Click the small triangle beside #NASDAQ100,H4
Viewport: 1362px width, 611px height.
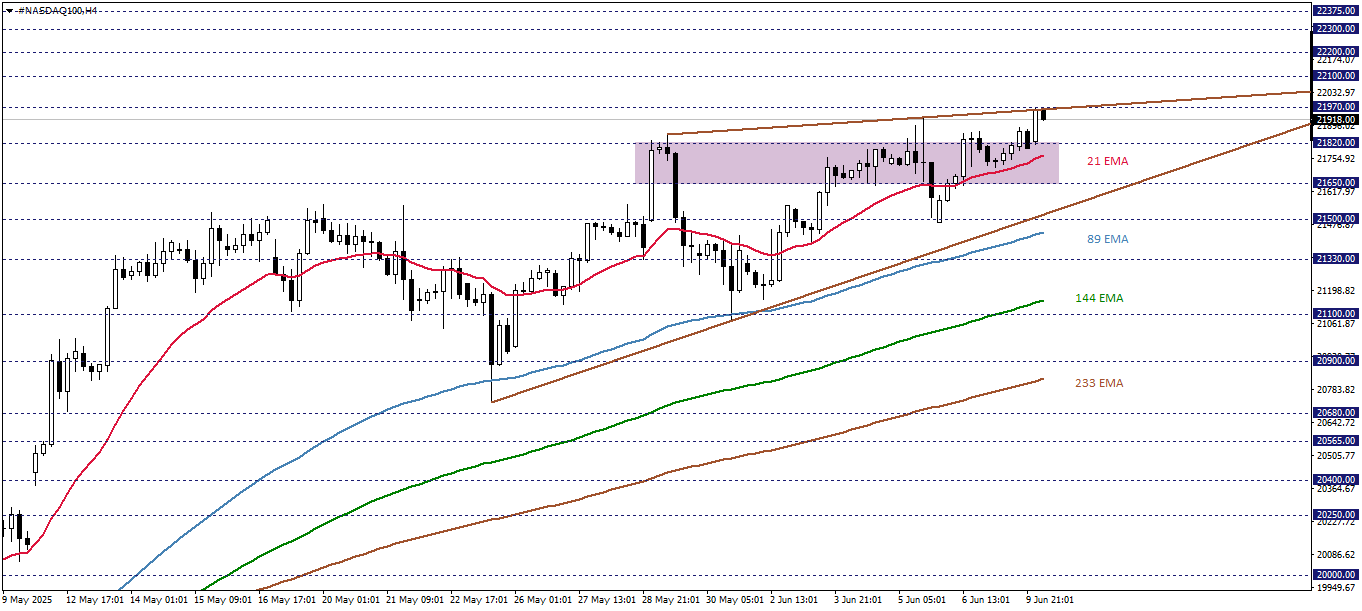click(x=8, y=9)
